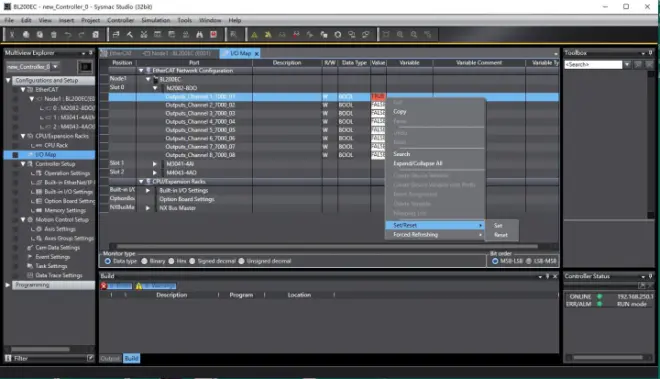
Task: Collapse the EtherCAT node in the explorer
Action: tap(23, 89)
